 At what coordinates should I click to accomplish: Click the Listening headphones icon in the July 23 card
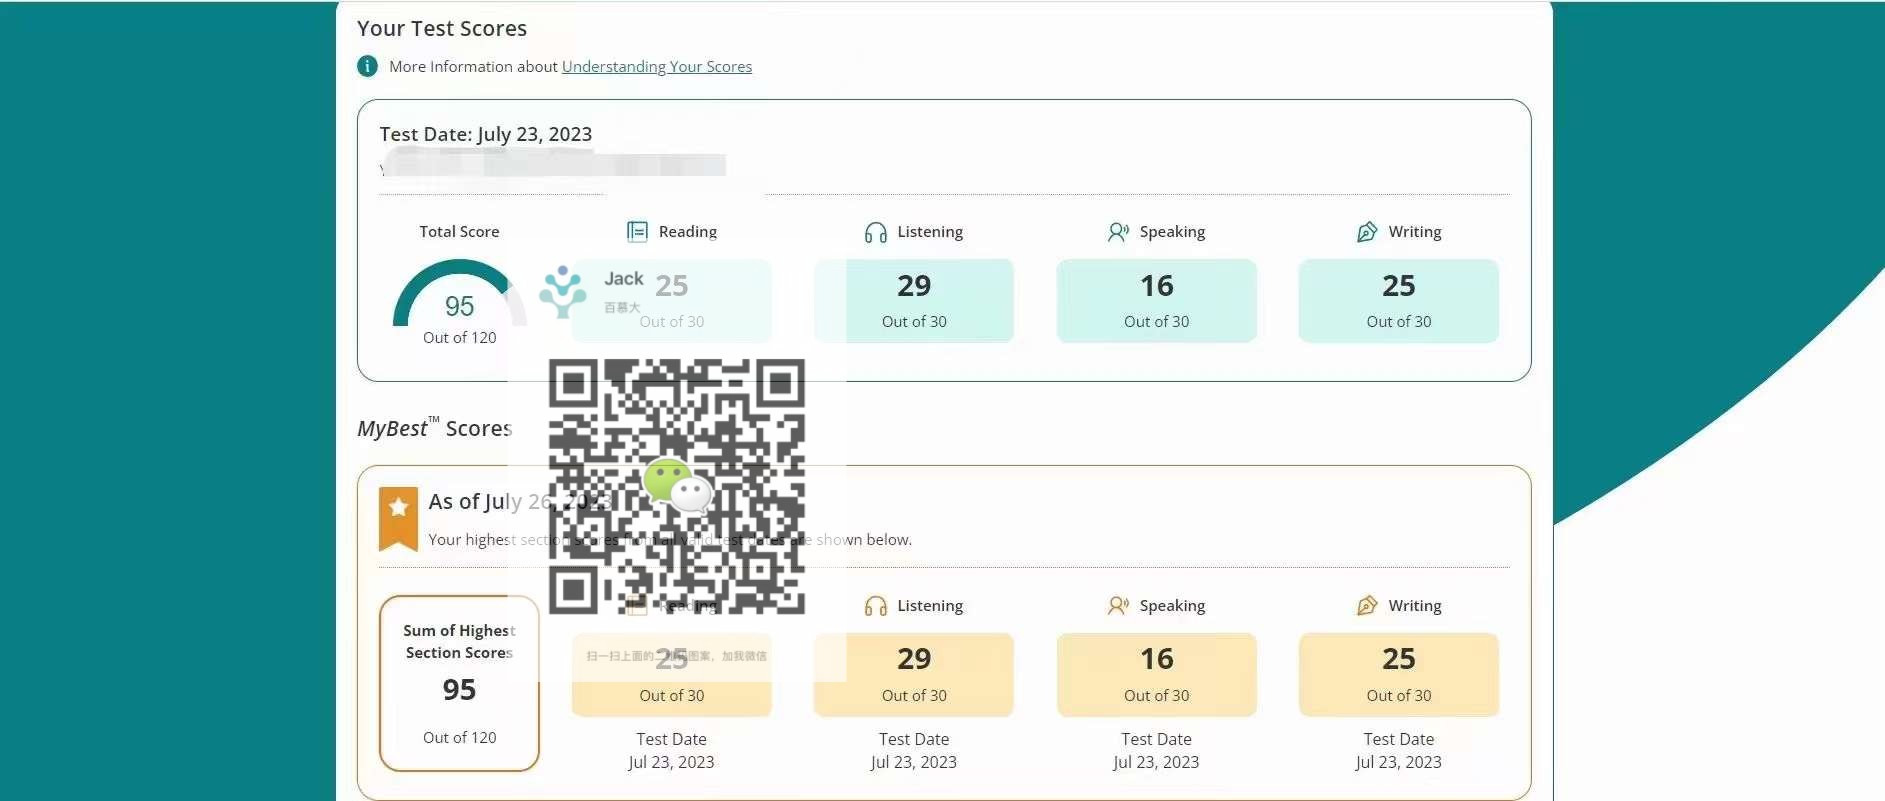click(x=875, y=232)
